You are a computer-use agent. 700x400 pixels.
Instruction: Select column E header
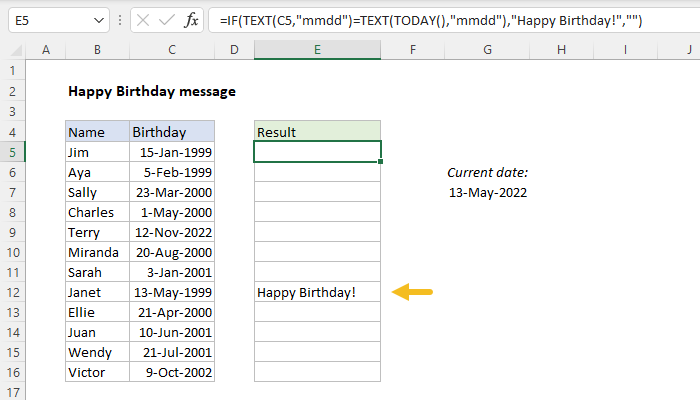click(317, 50)
